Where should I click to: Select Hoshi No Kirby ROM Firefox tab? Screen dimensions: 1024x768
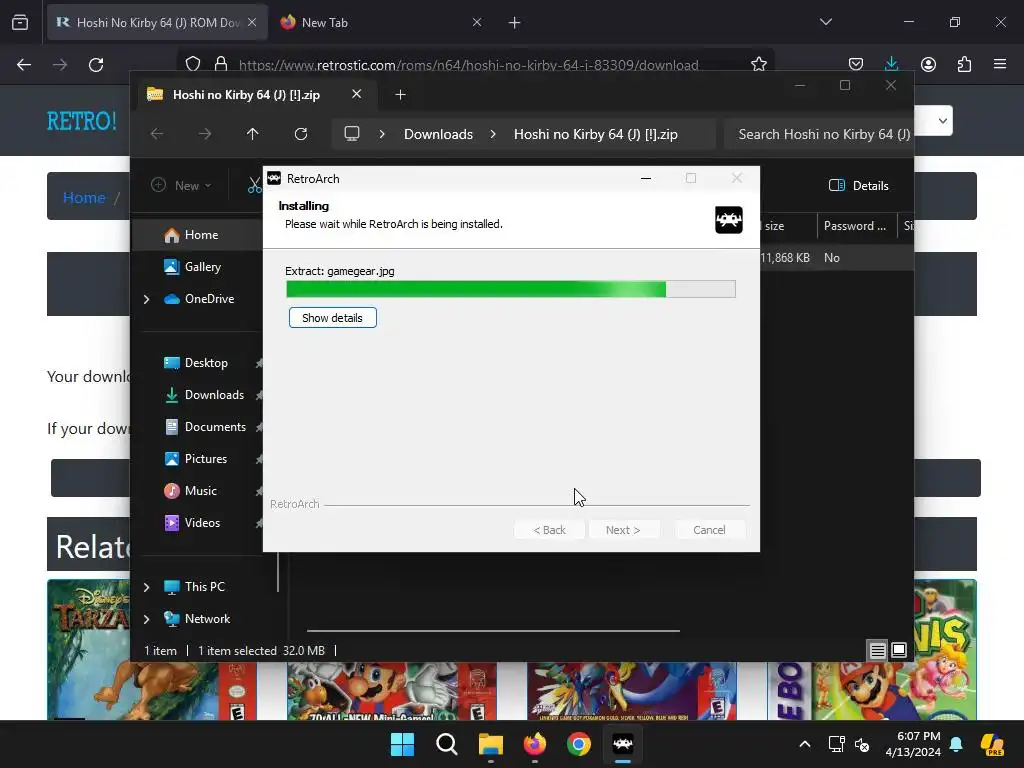(x=157, y=23)
